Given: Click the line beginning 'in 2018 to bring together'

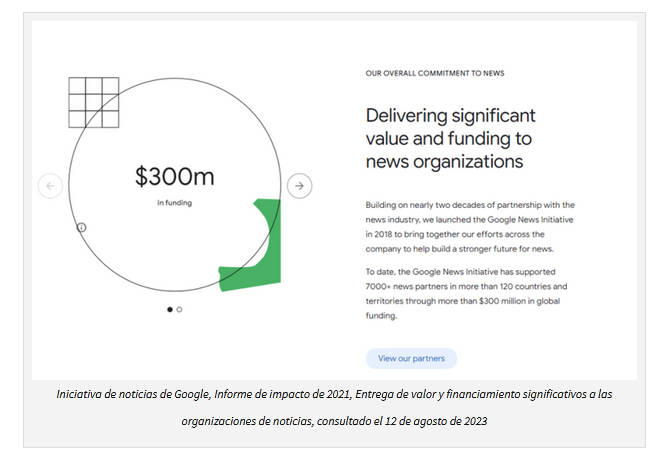Looking at the screenshot, I should pyautogui.click(x=467, y=233).
